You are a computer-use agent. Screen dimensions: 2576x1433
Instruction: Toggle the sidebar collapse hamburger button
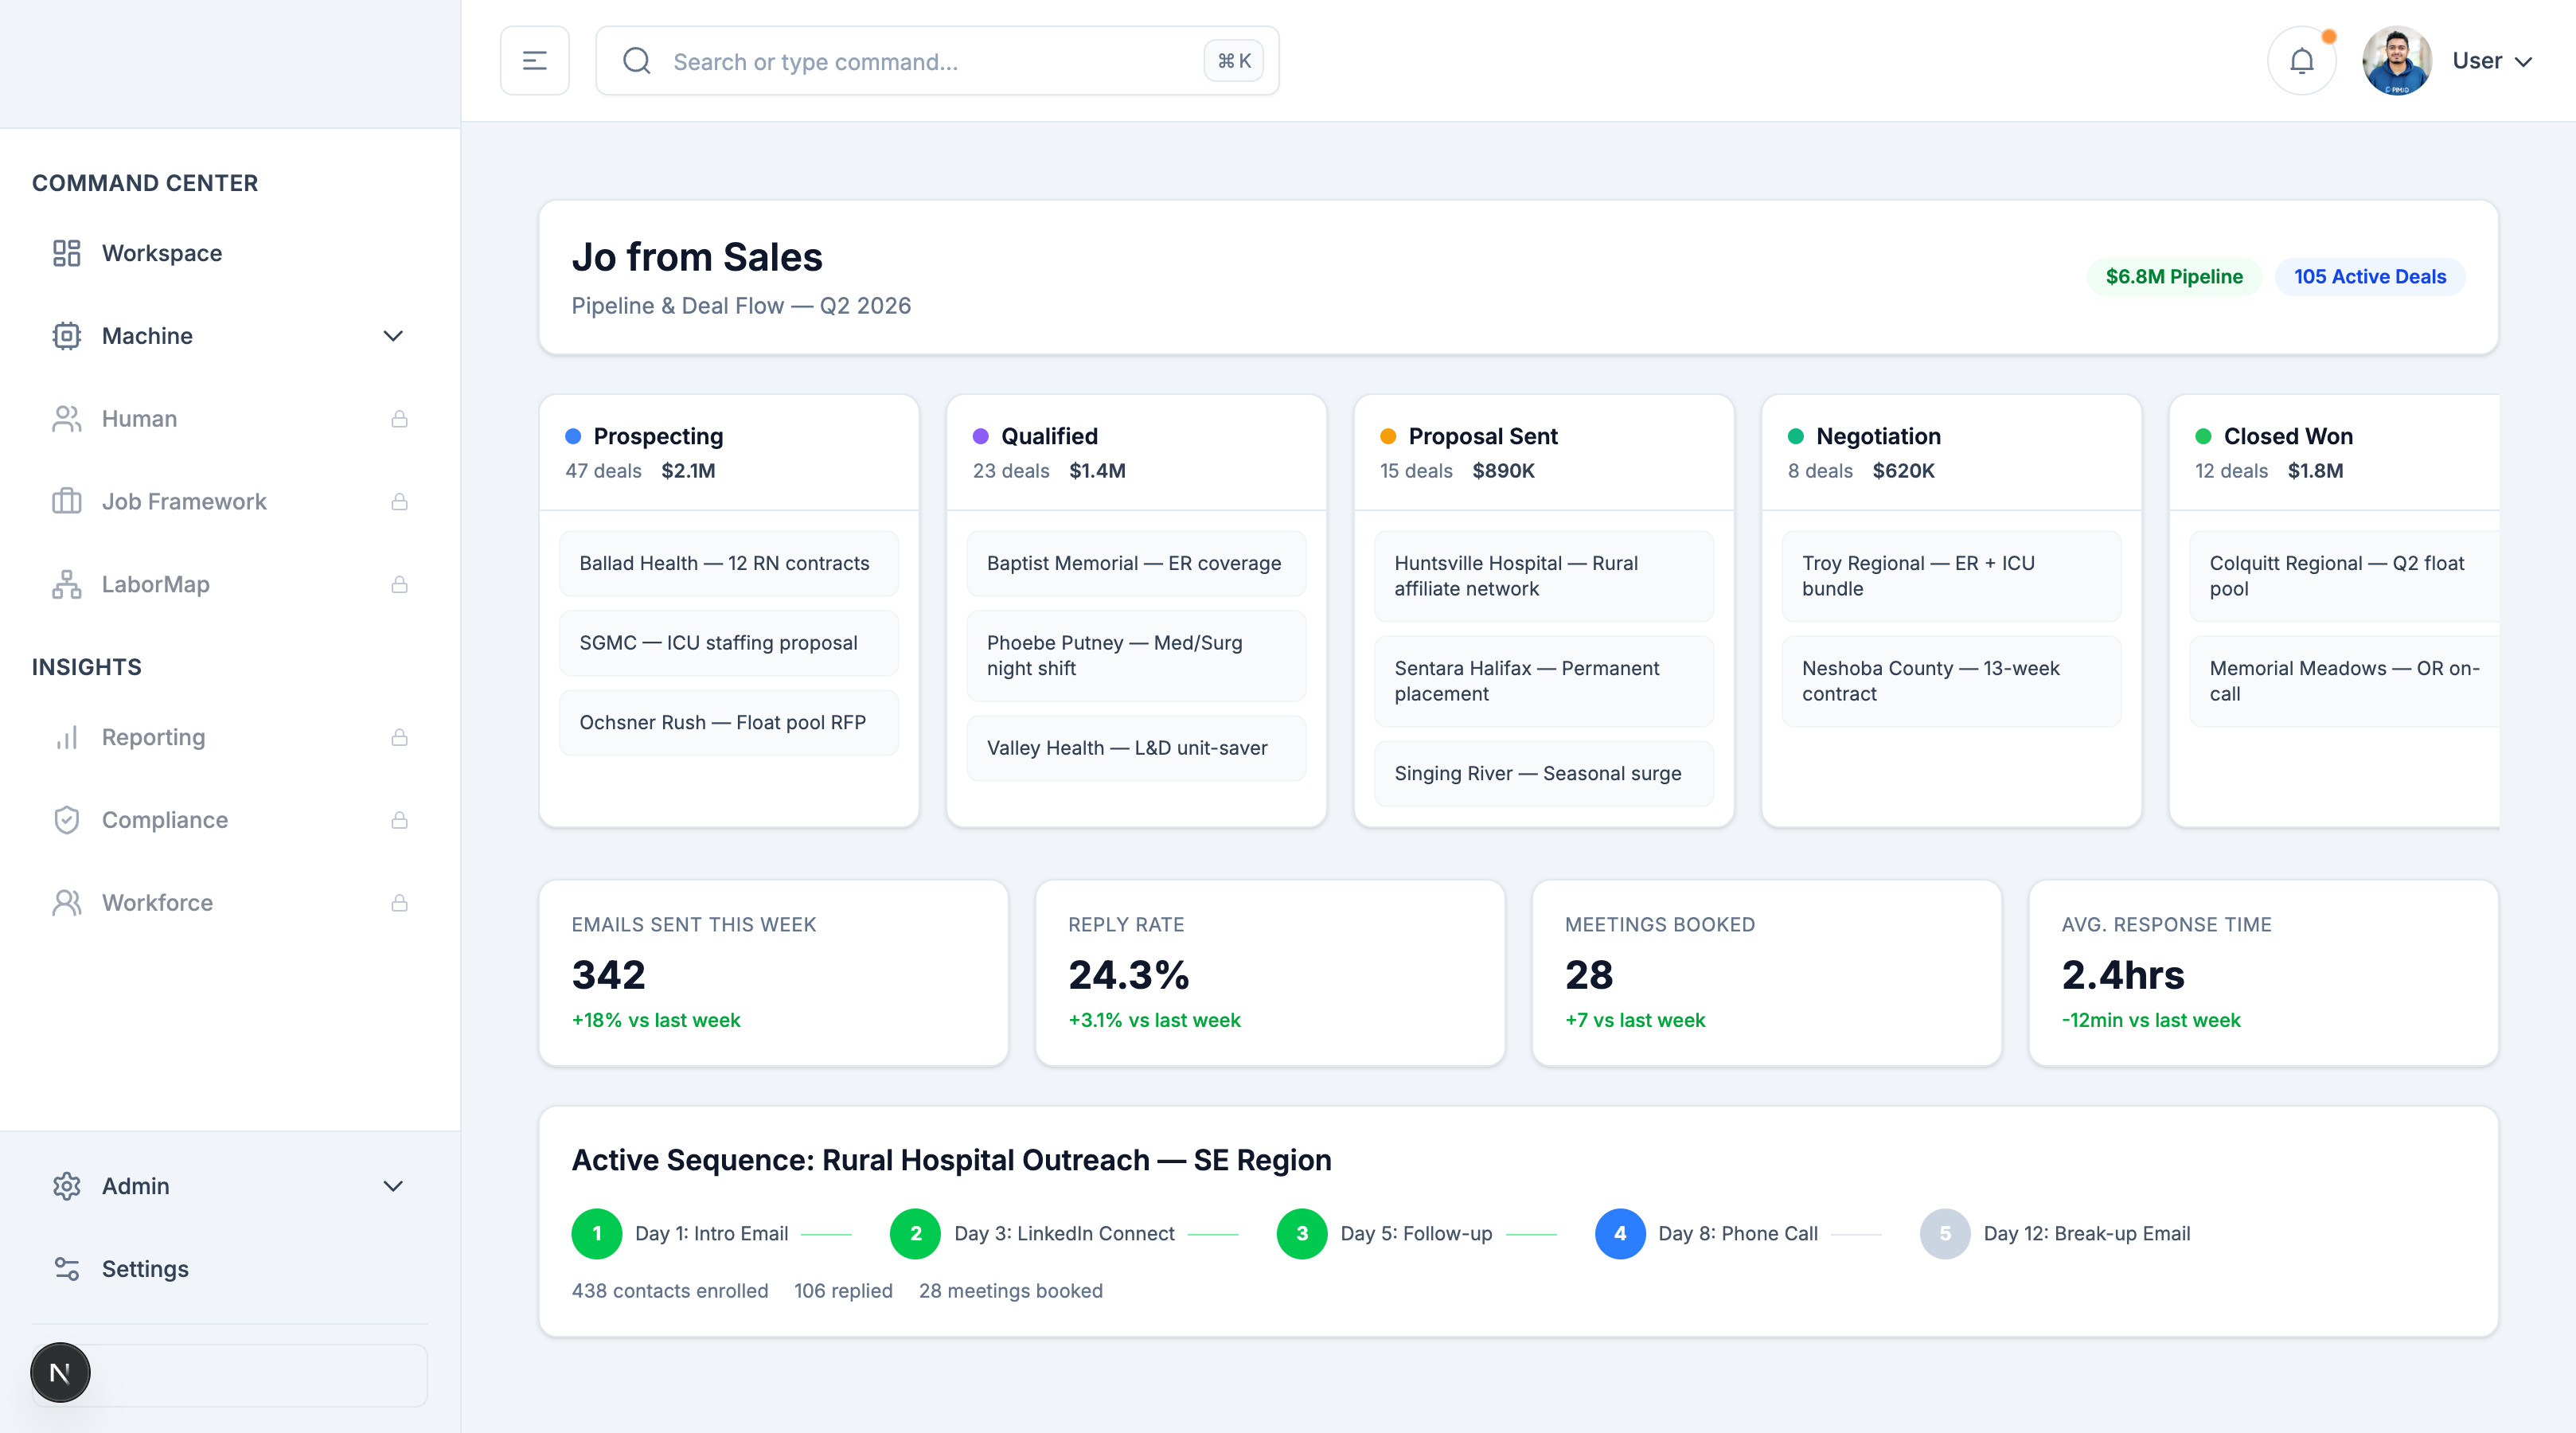point(535,61)
